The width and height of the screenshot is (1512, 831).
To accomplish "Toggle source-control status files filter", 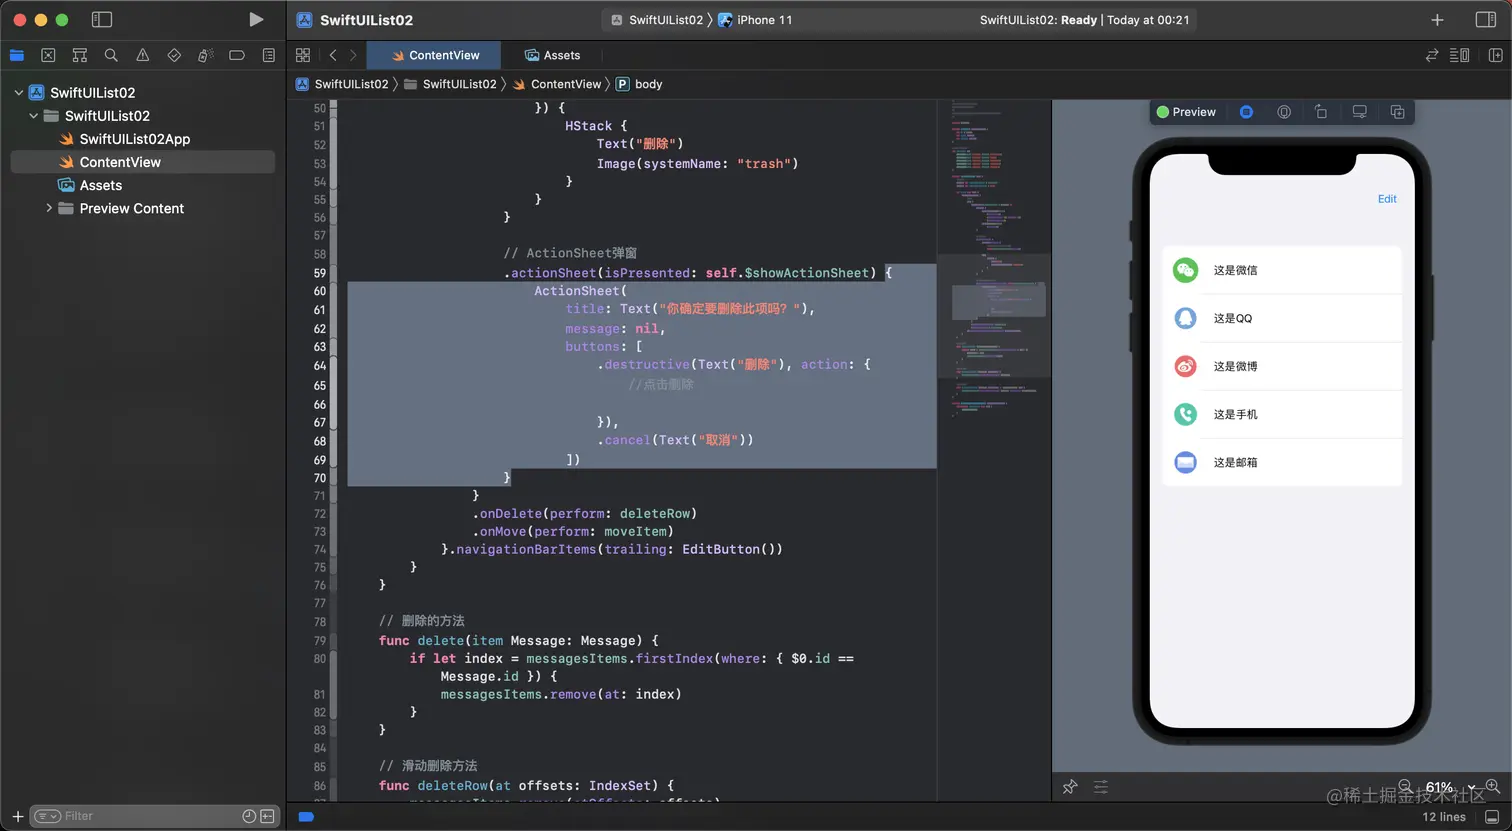I will click(267, 816).
